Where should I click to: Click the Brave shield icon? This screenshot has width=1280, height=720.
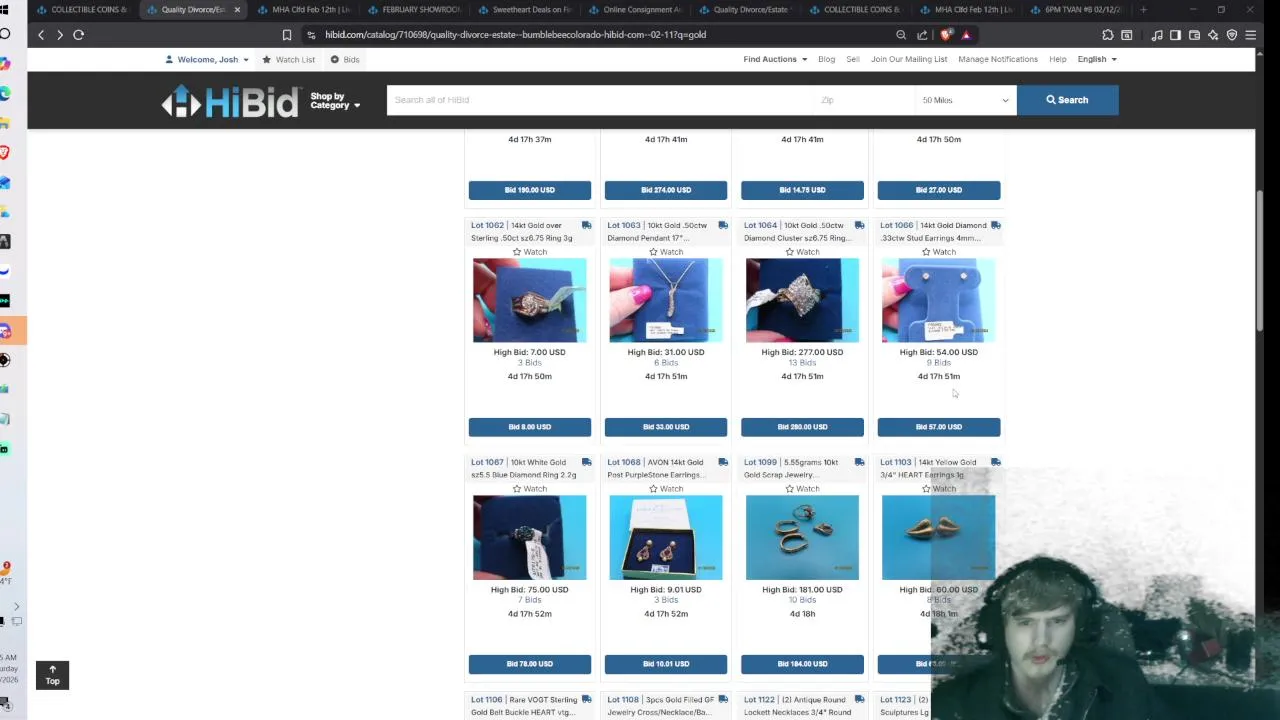946,35
